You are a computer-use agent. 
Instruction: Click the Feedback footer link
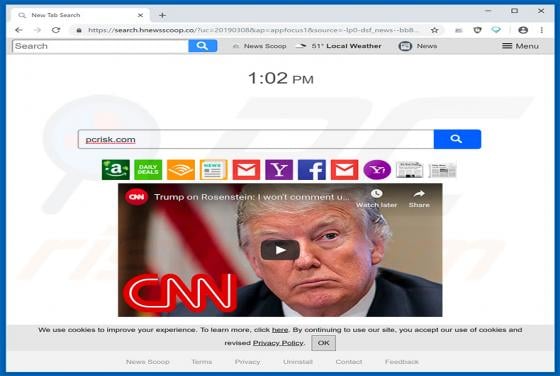(402, 362)
